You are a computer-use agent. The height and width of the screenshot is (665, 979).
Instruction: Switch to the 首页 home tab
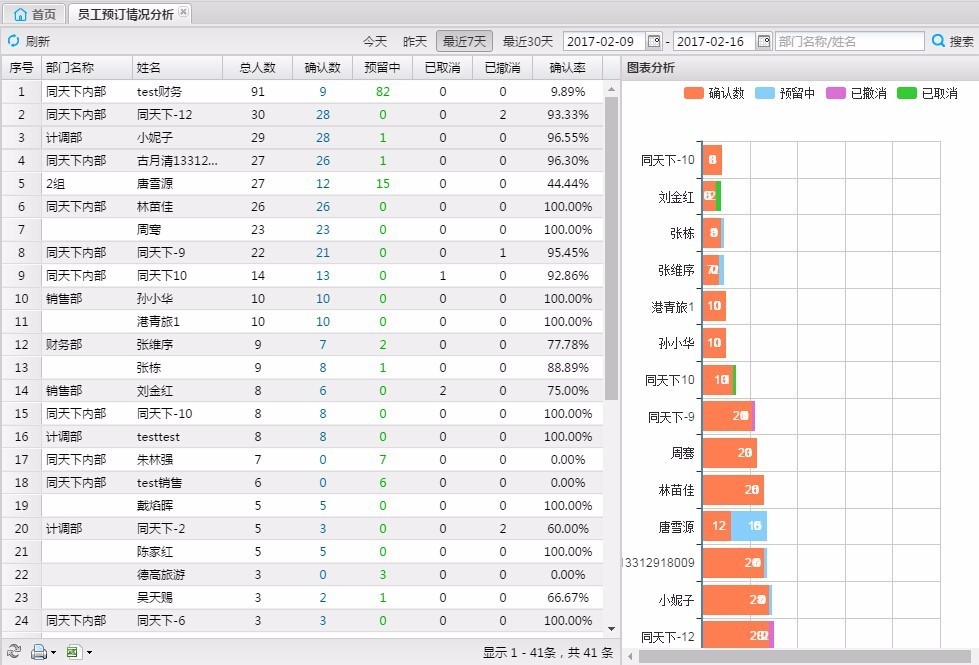35,14
